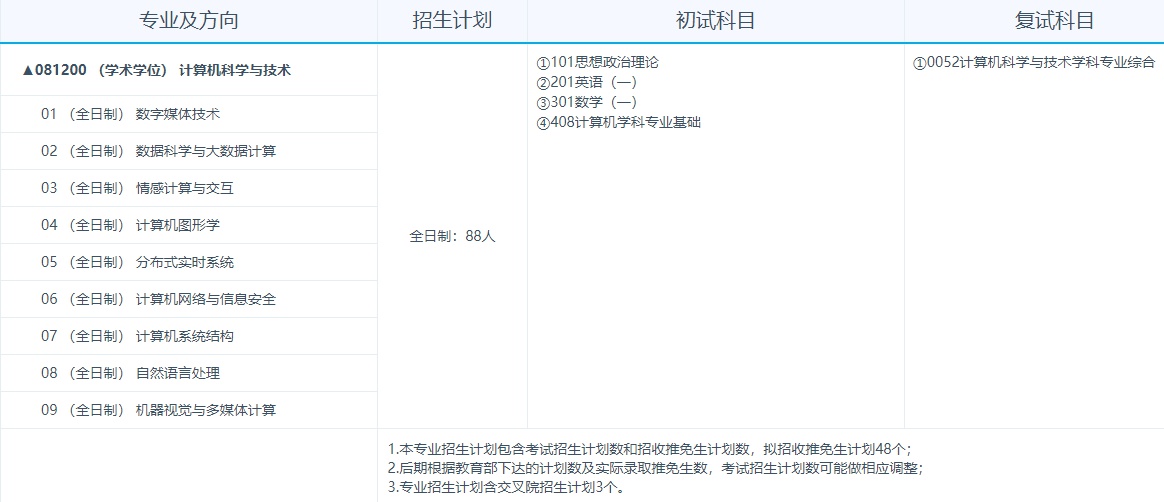1164x502 pixels.
Task: Click direction 02 数据科学与大数据计算
Action: [158, 151]
